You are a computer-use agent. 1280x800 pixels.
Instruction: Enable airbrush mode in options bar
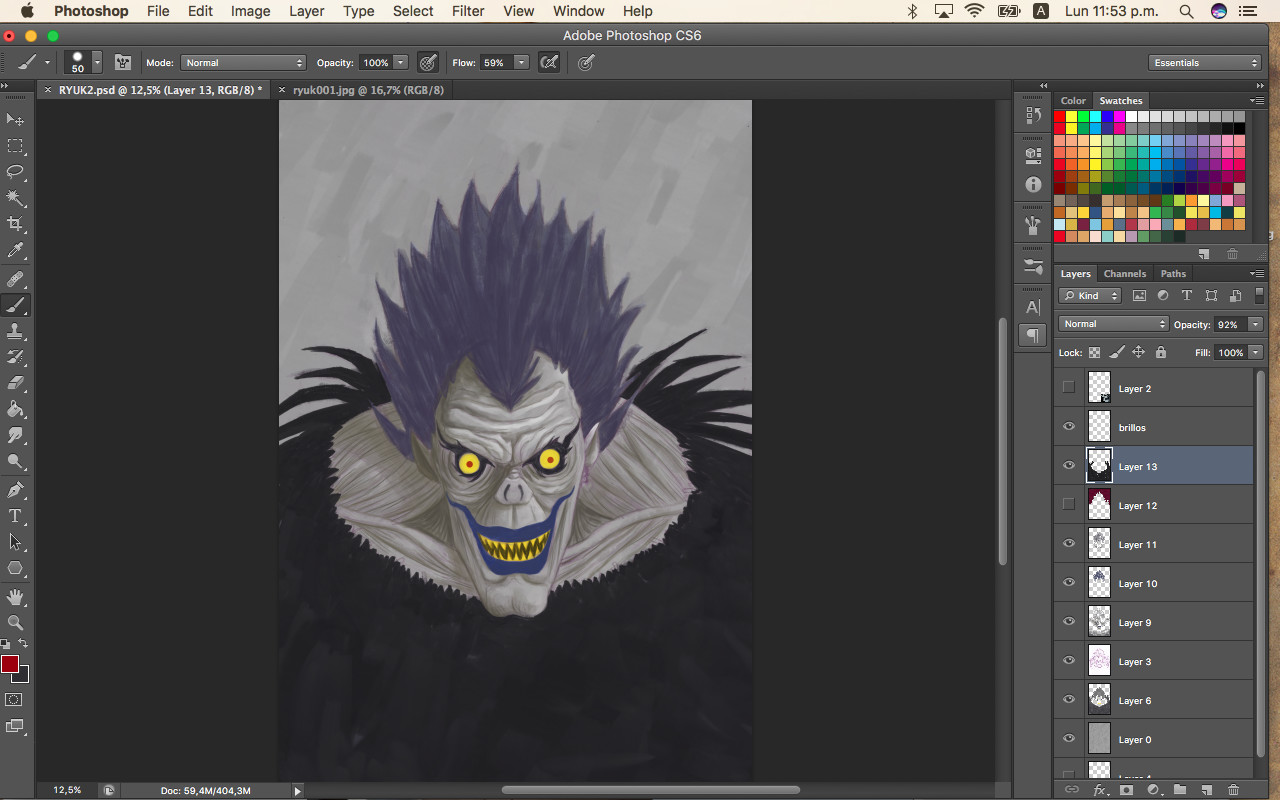tap(549, 62)
